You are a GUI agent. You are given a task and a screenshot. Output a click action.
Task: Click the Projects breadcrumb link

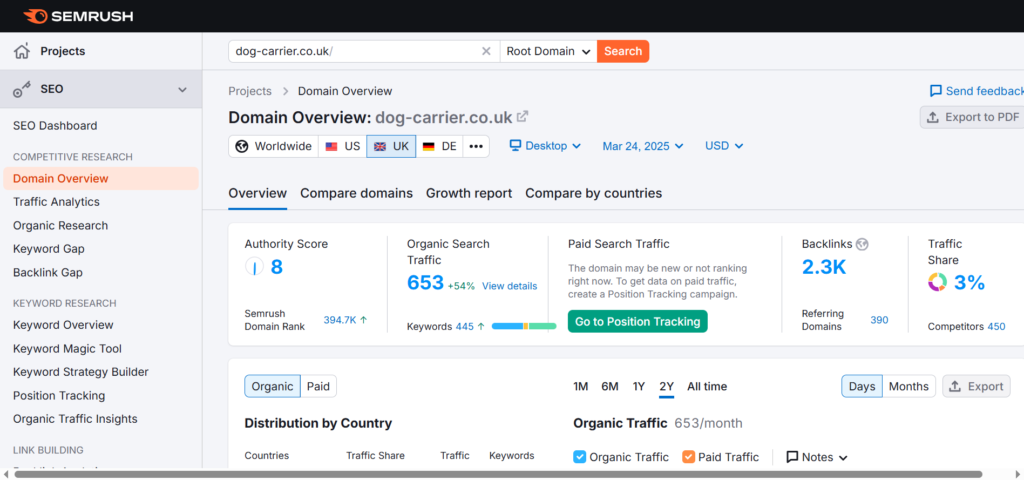click(x=250, y=91)
